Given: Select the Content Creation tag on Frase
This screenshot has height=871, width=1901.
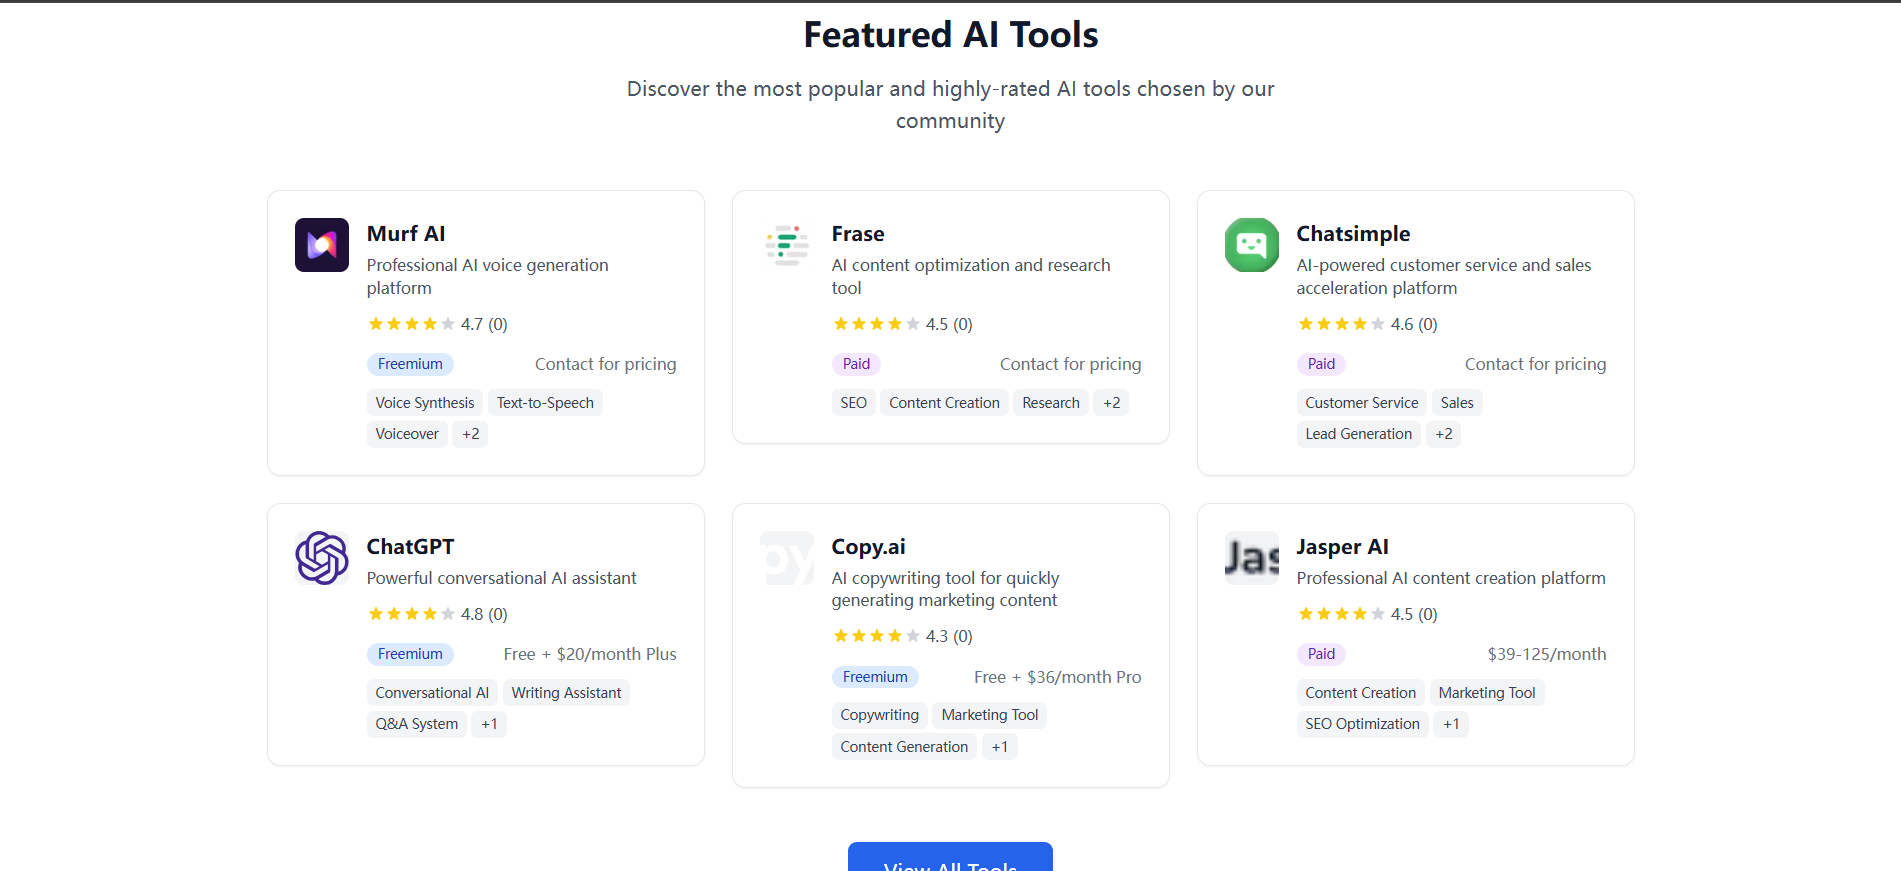Looking at the screenshot, I should pos(944,403).
